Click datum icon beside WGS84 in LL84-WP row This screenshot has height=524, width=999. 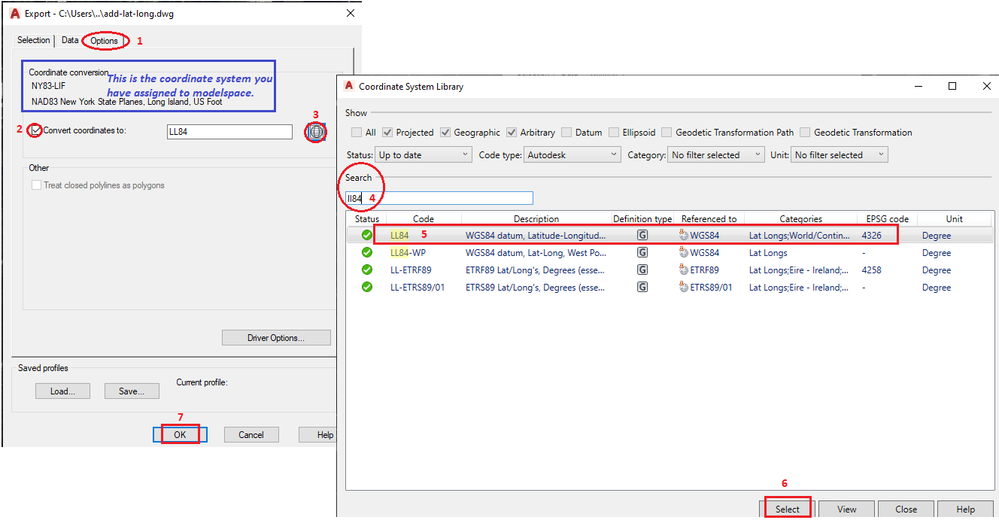684,252
